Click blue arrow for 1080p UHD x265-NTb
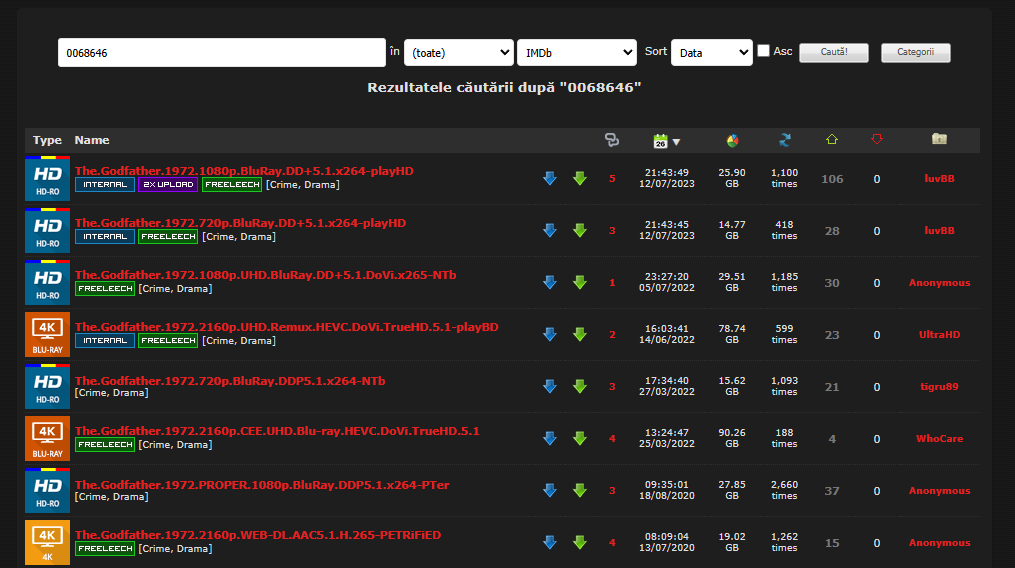Screen dimensions: 1015x568 tap(550, 282)
